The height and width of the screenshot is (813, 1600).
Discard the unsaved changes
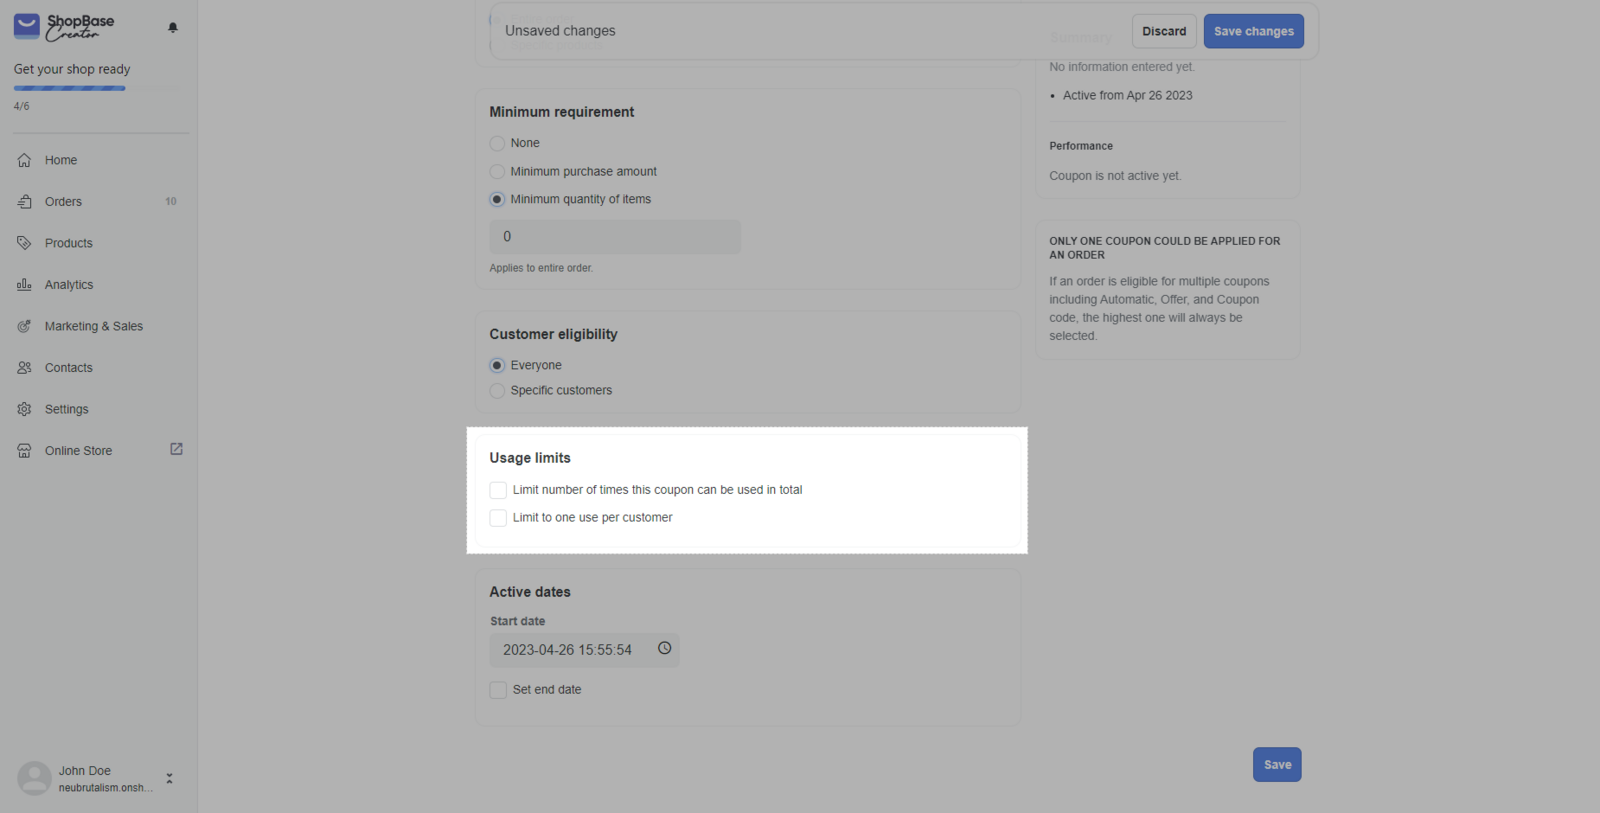tap(1164, 31)
